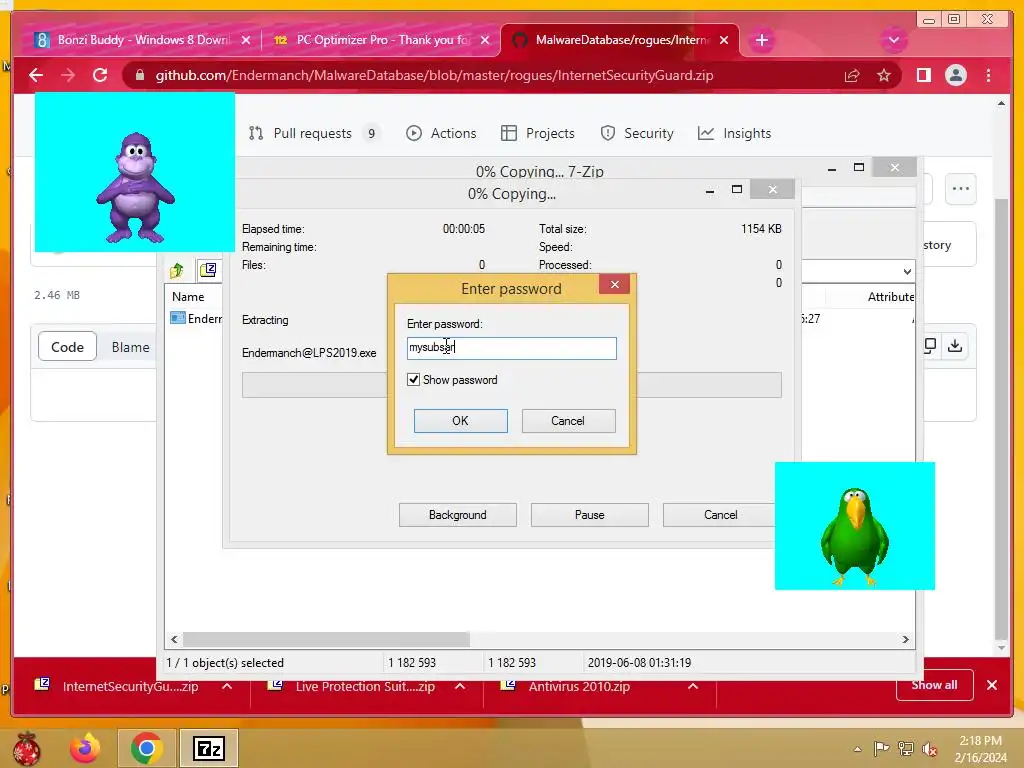The width and height of the screenshot is (1024, 768).
Task: Open the GitHub Actions tab
Action: (441, 133)
